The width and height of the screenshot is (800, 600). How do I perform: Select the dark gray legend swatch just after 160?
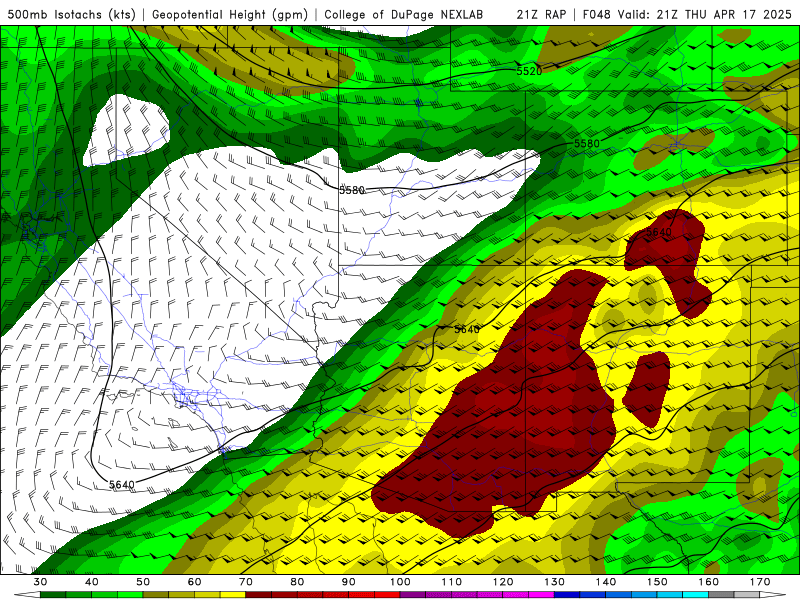721,595
